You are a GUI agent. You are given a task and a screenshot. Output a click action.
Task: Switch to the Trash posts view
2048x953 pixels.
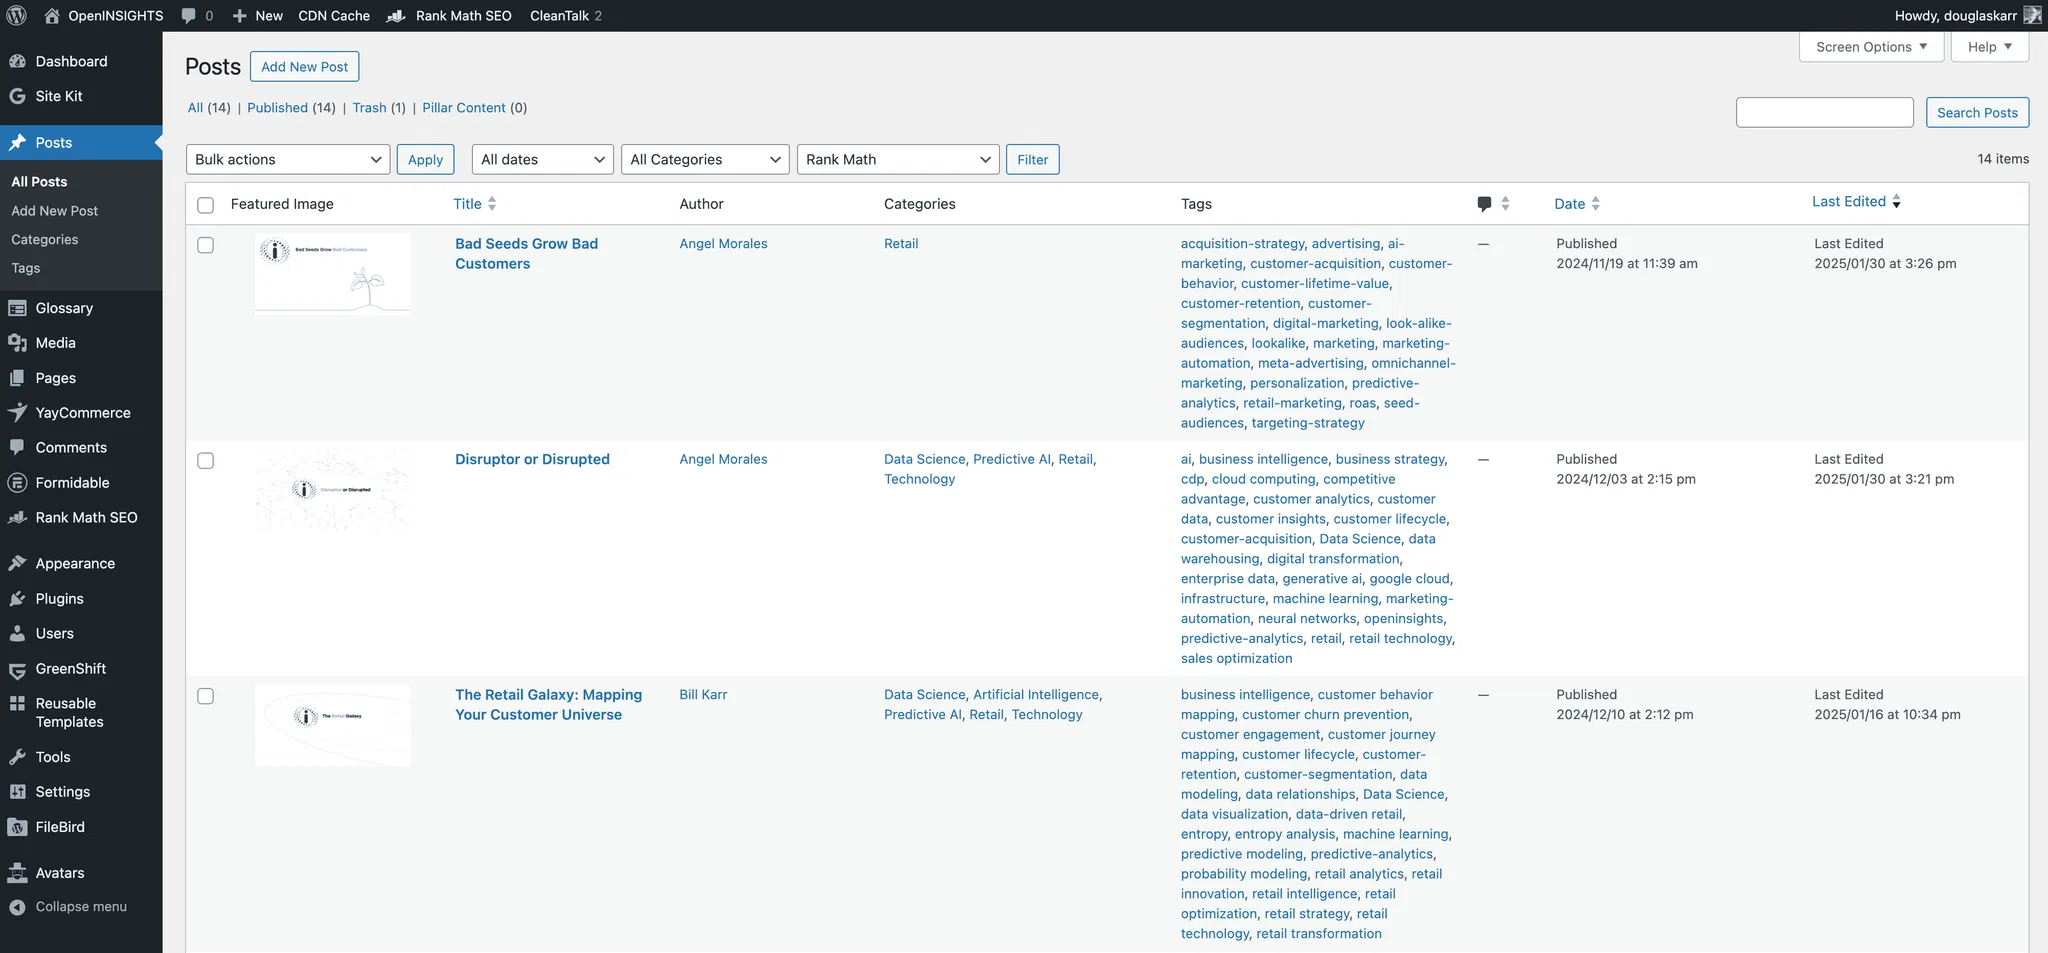point(369,108)
